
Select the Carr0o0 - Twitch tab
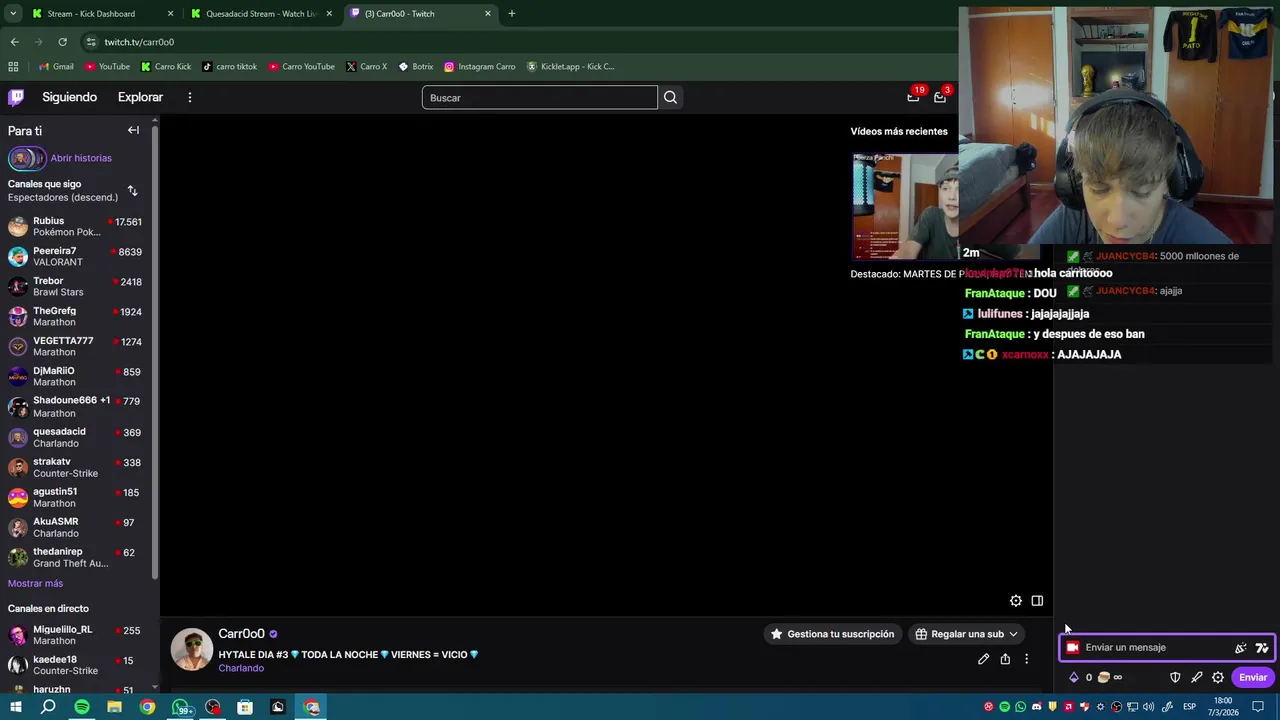click(x=420, y=13)
